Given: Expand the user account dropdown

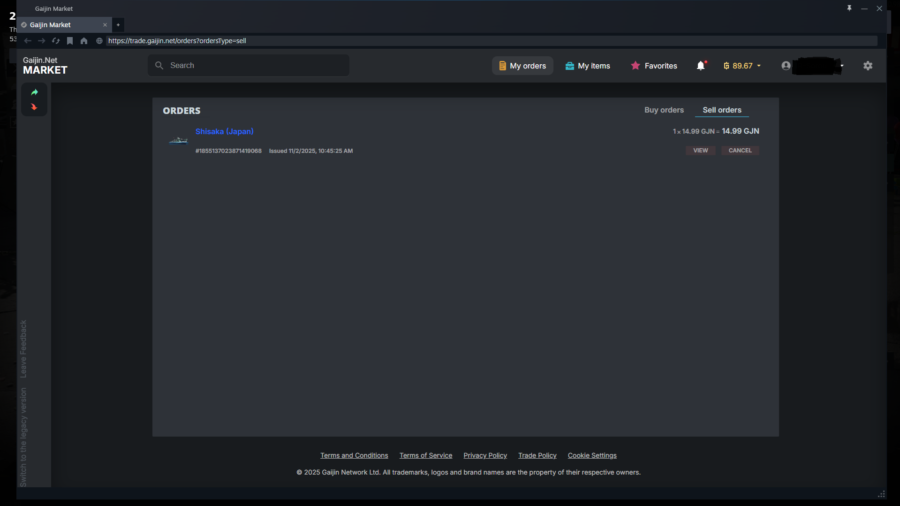Looking at the screenshot, I should coord(813,65).
